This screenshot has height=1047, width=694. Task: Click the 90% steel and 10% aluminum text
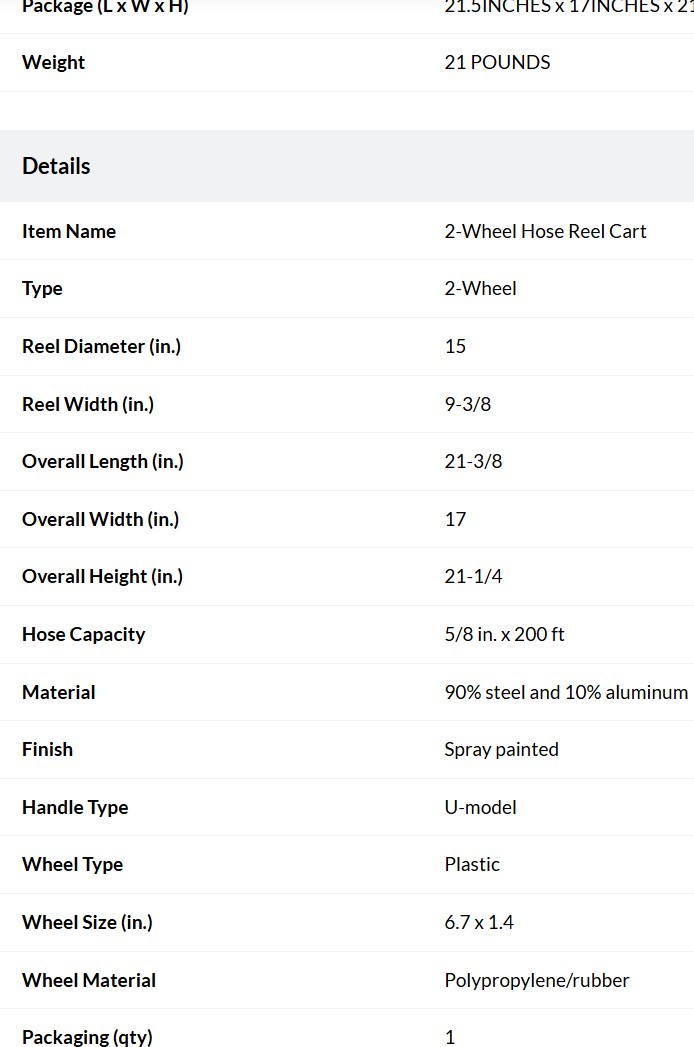(x=566, y=692)
